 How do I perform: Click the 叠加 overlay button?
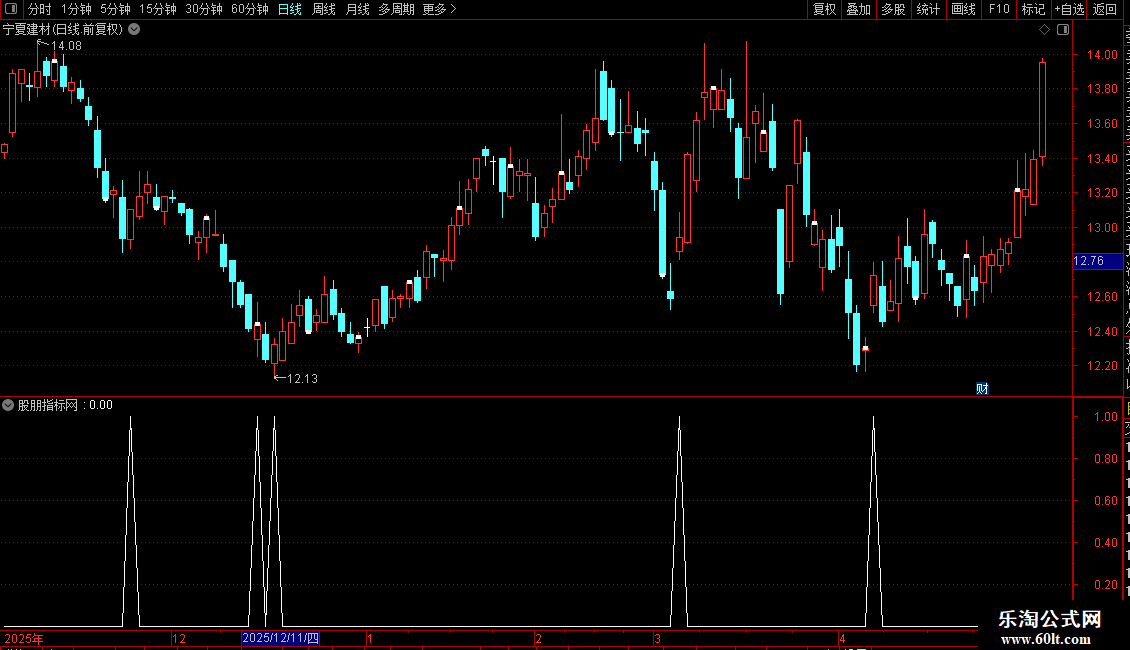(x=859, y=9)
